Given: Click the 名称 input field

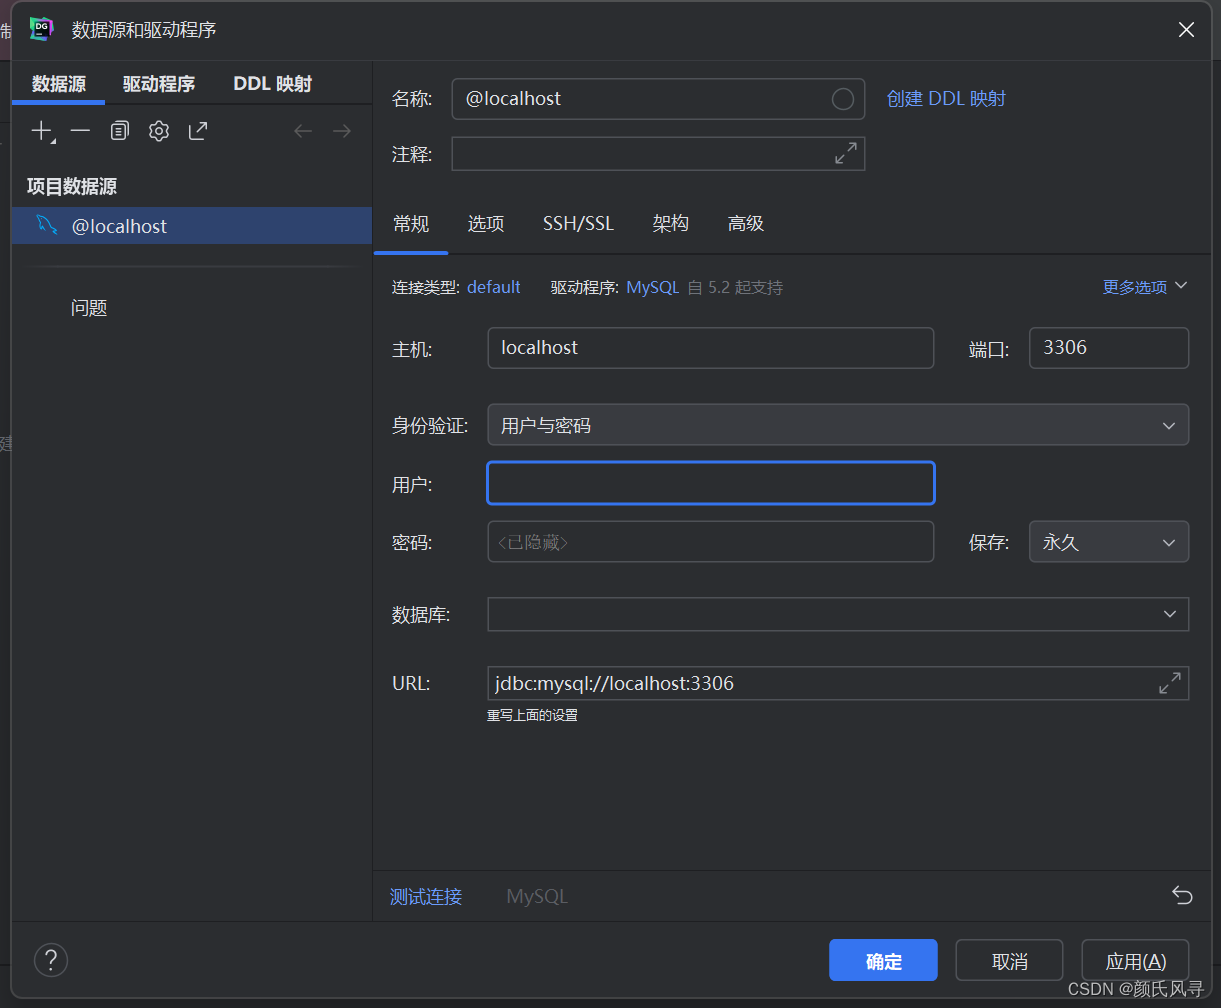Looking at the screenshot, I should (x=658, y=99).
